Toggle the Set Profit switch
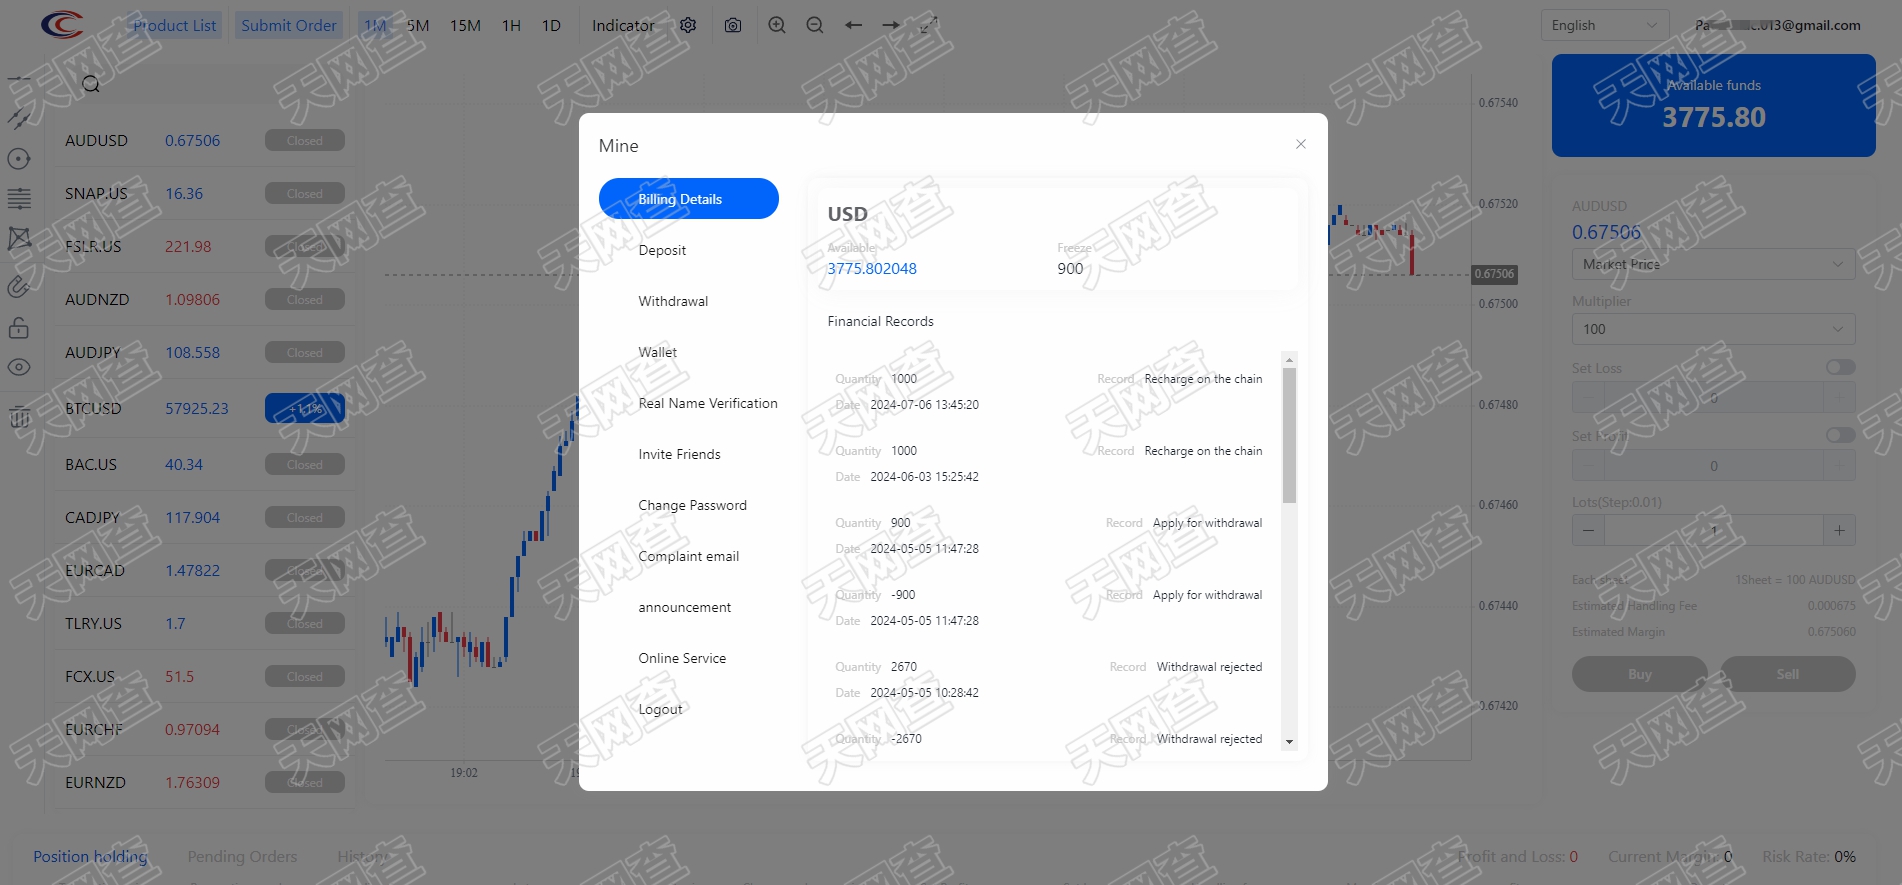 tap(1839, 435)
